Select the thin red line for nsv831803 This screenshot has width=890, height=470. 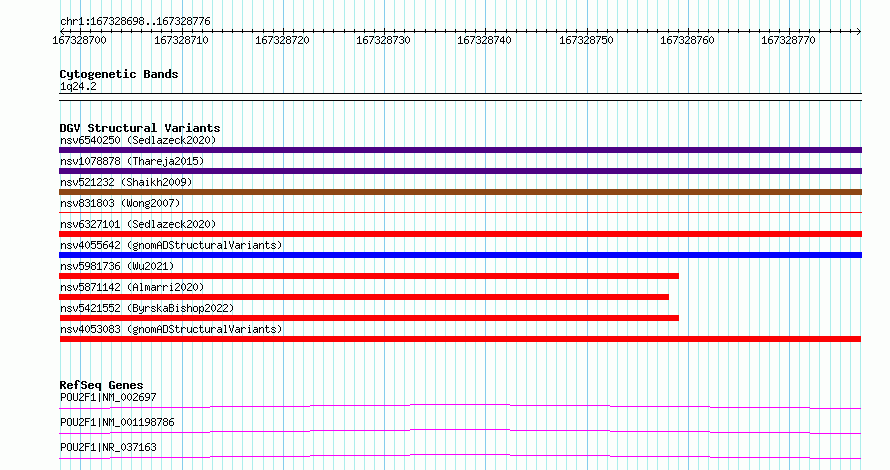pyautogui.click(x=460, y=213)
